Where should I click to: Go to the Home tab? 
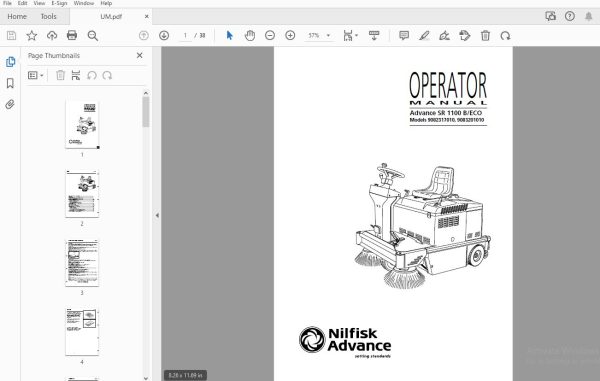[x=17, y=16]
